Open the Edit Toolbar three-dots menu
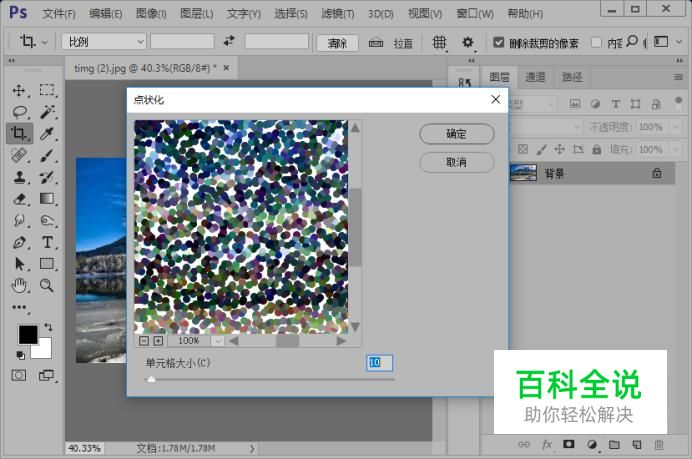Screen dimensions: 692x459 tap(19, 307)
